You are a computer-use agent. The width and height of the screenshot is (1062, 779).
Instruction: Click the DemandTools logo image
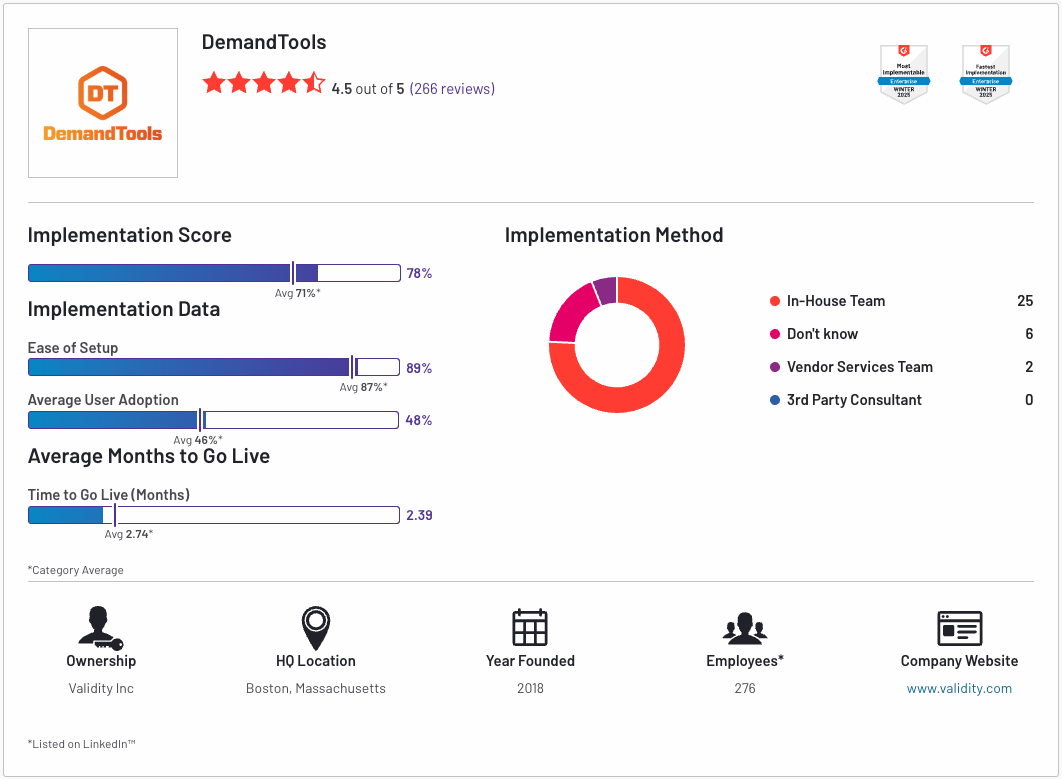103,103
